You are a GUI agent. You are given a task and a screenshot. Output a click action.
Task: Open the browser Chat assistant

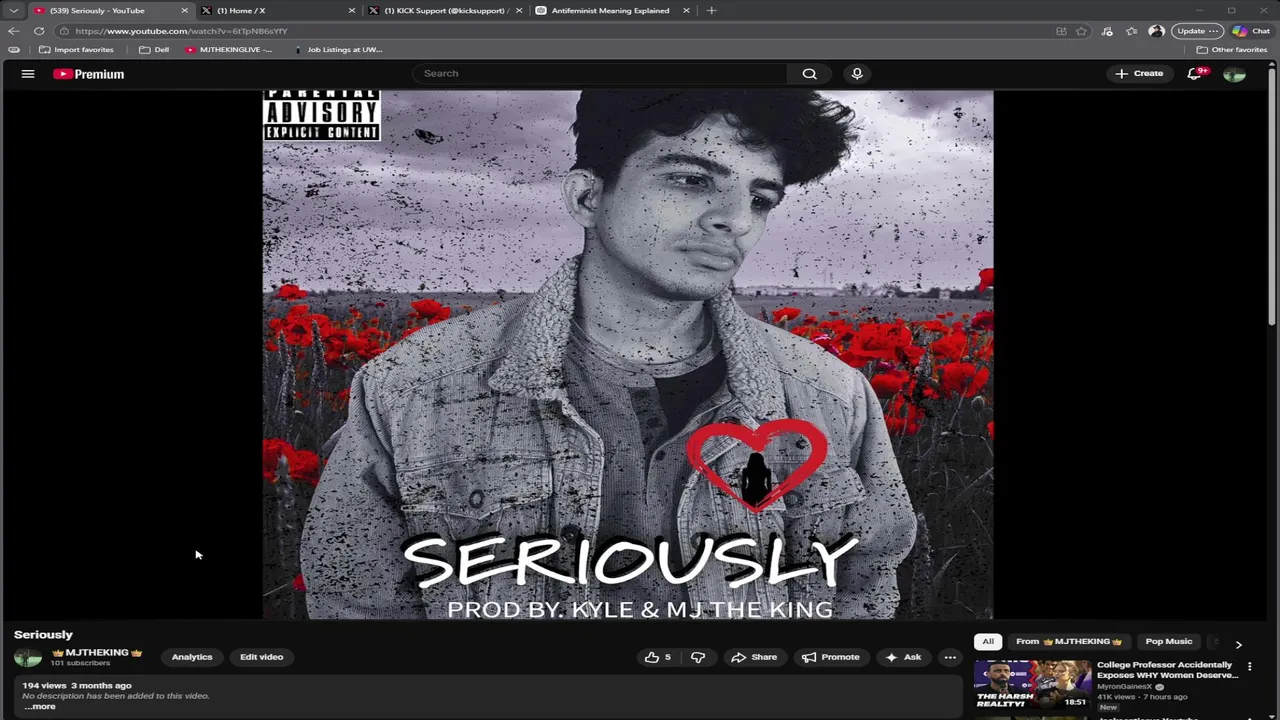1251,31
